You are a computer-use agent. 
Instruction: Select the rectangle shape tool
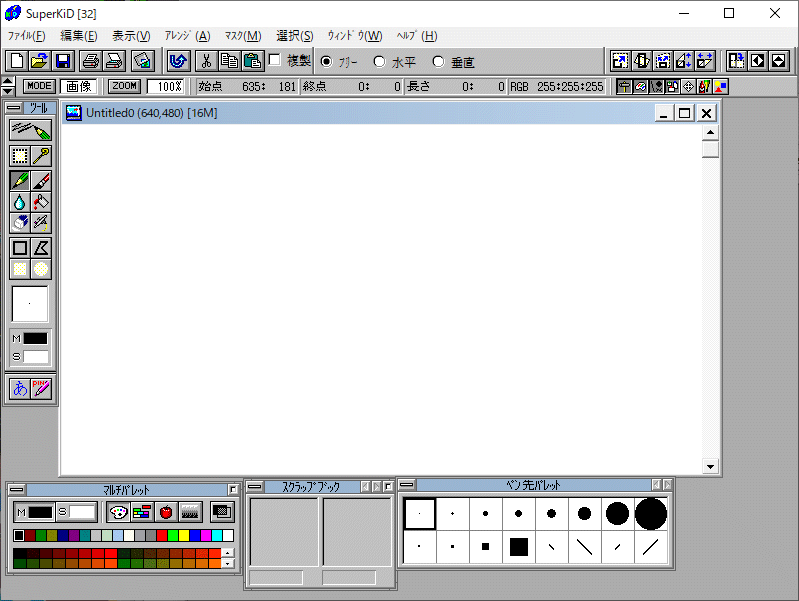coord(19,247)
